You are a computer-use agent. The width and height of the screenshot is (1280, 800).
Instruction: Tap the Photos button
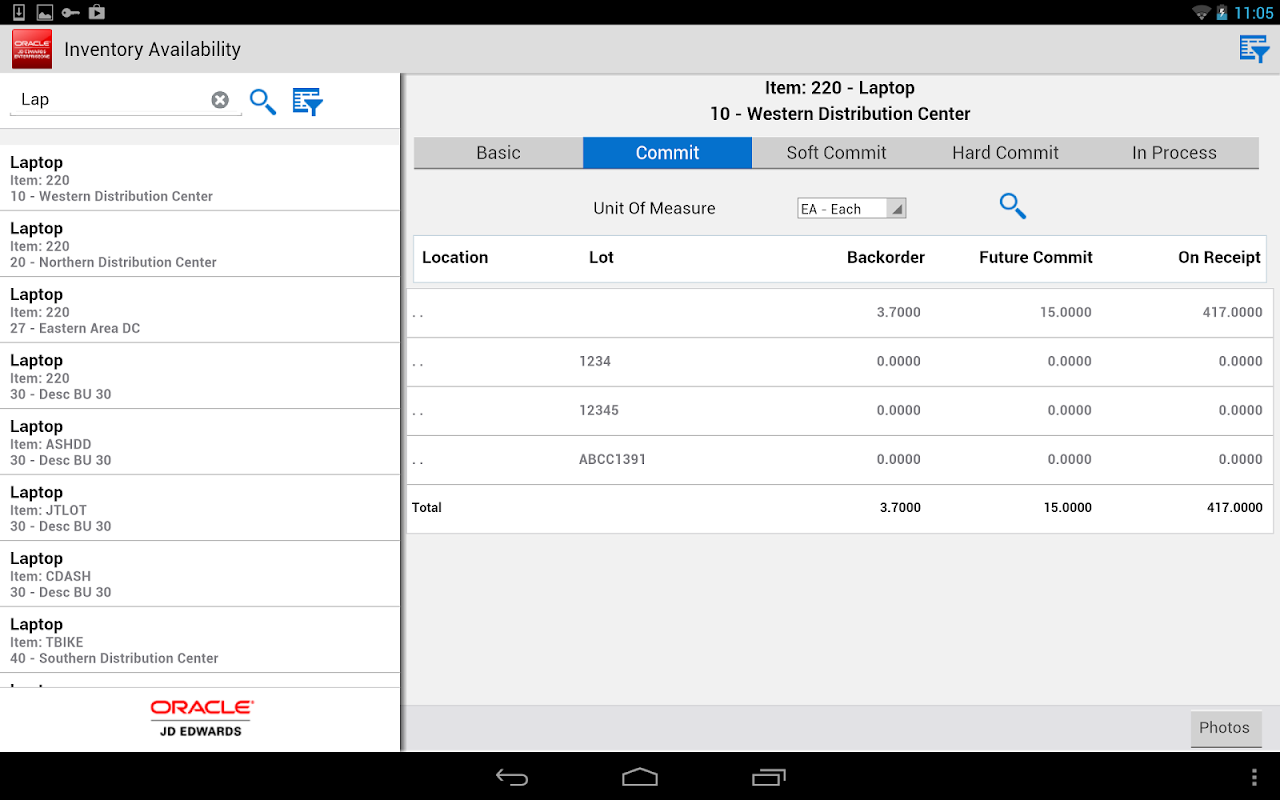[1225, 728]
